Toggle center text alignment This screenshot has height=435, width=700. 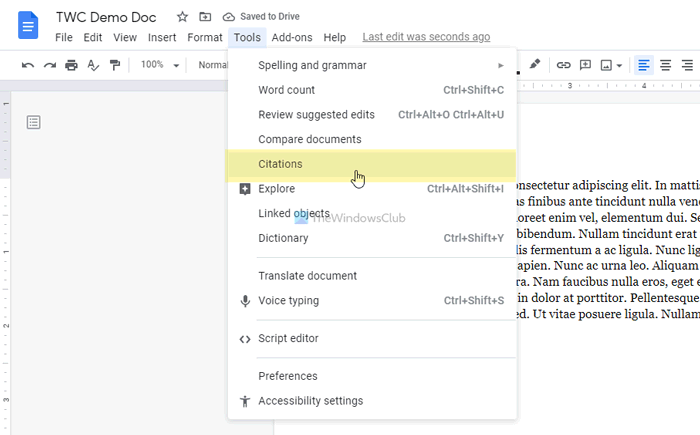point(666,65)
